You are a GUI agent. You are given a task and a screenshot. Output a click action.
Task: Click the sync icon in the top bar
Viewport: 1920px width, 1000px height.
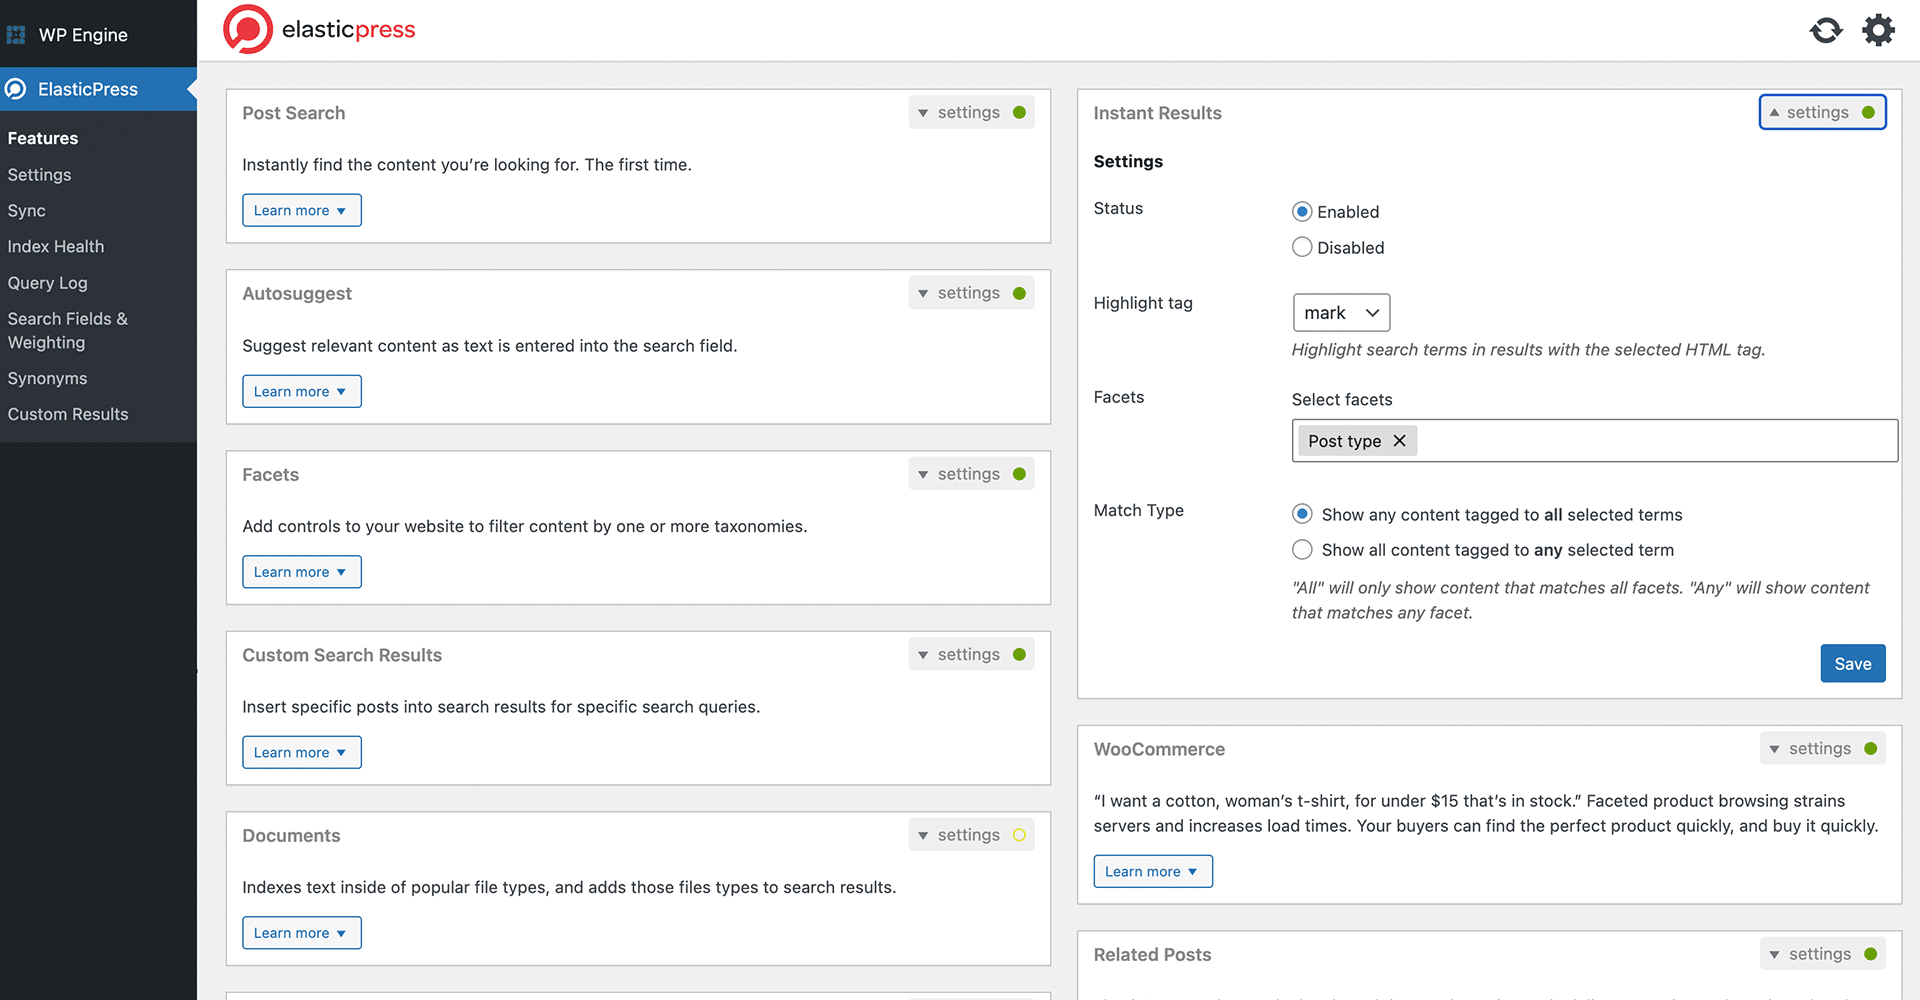(1825, 30)
